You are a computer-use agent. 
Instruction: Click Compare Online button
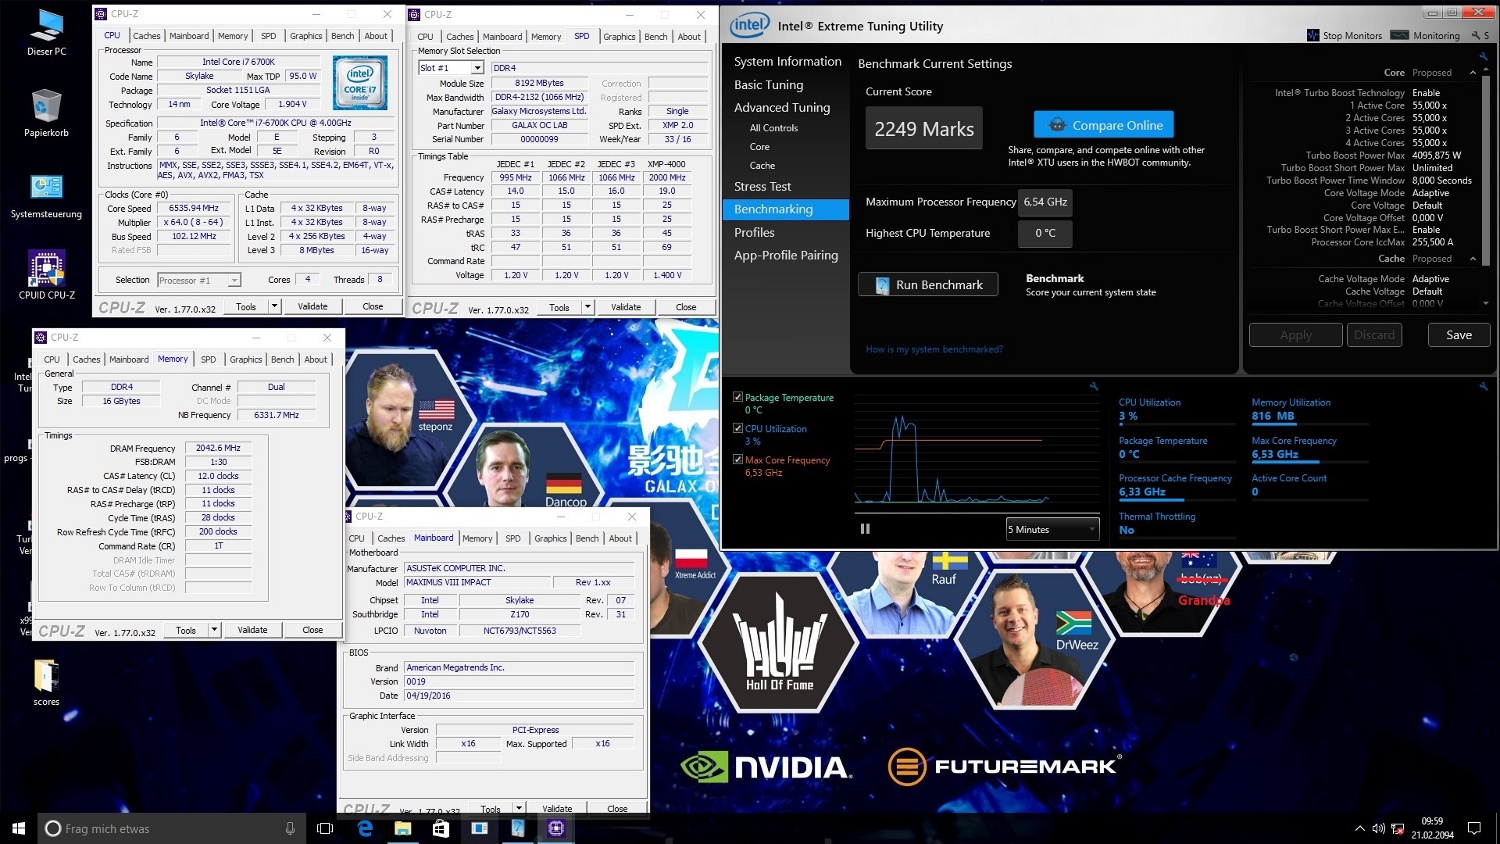pyautogui.click(x=1103, y=125)
